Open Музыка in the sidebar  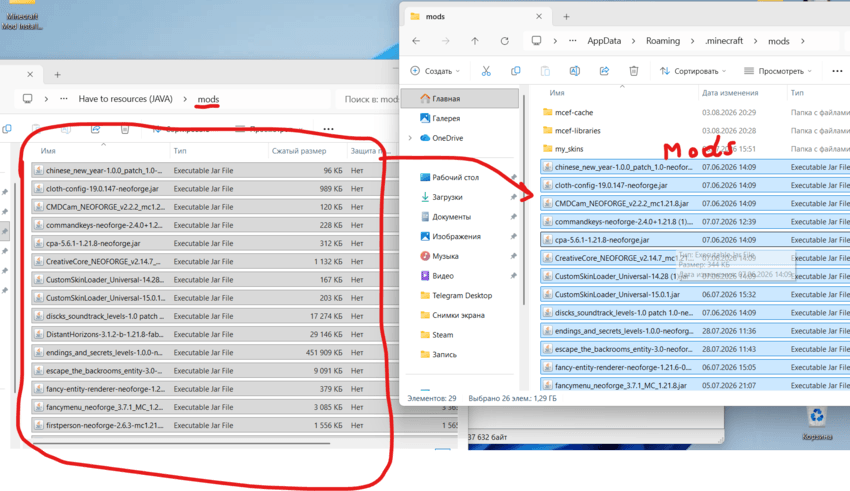click(445, 256)
